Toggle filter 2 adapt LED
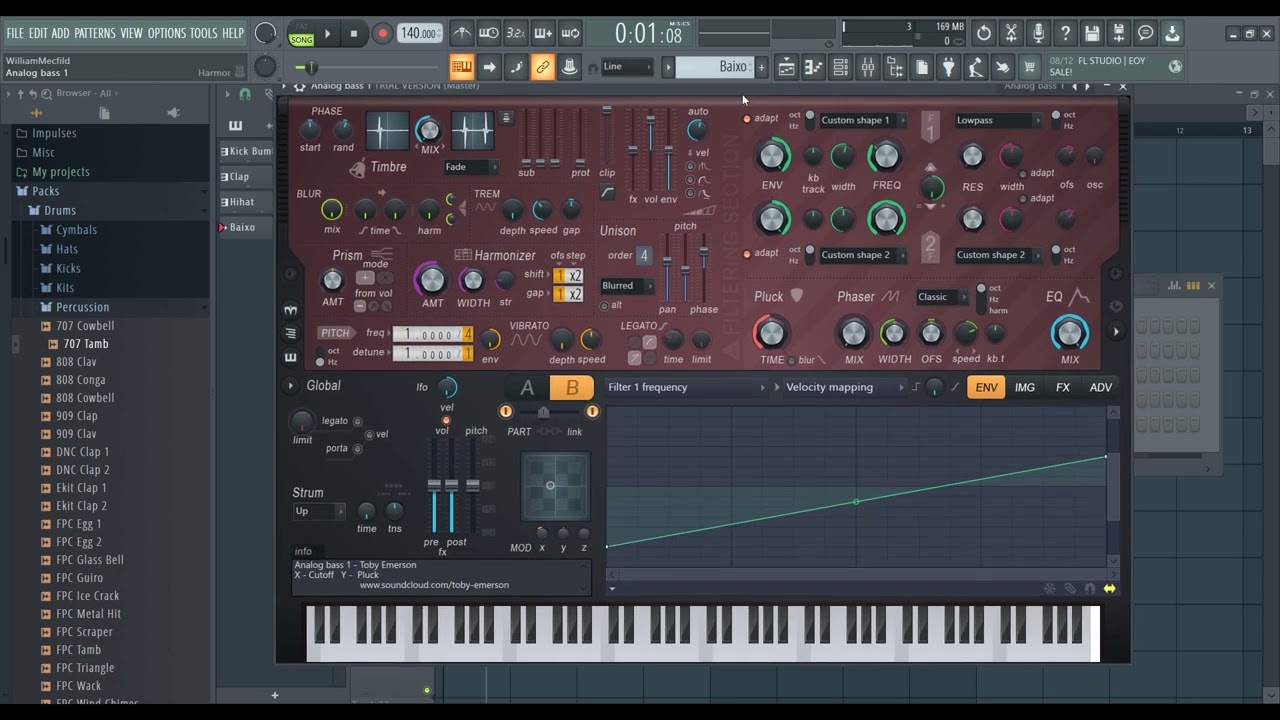 coord(747,254)
